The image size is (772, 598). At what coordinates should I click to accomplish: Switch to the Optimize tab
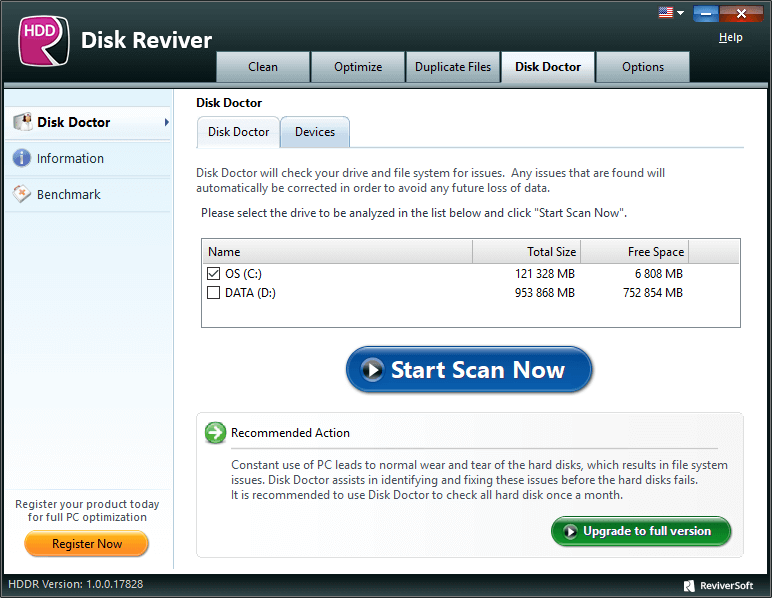pos(358,67)
